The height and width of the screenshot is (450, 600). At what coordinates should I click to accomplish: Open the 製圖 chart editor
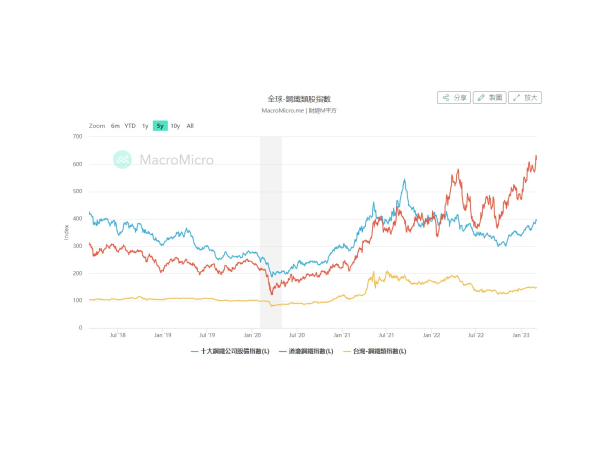pyautogui.click(x=489, y=98)
